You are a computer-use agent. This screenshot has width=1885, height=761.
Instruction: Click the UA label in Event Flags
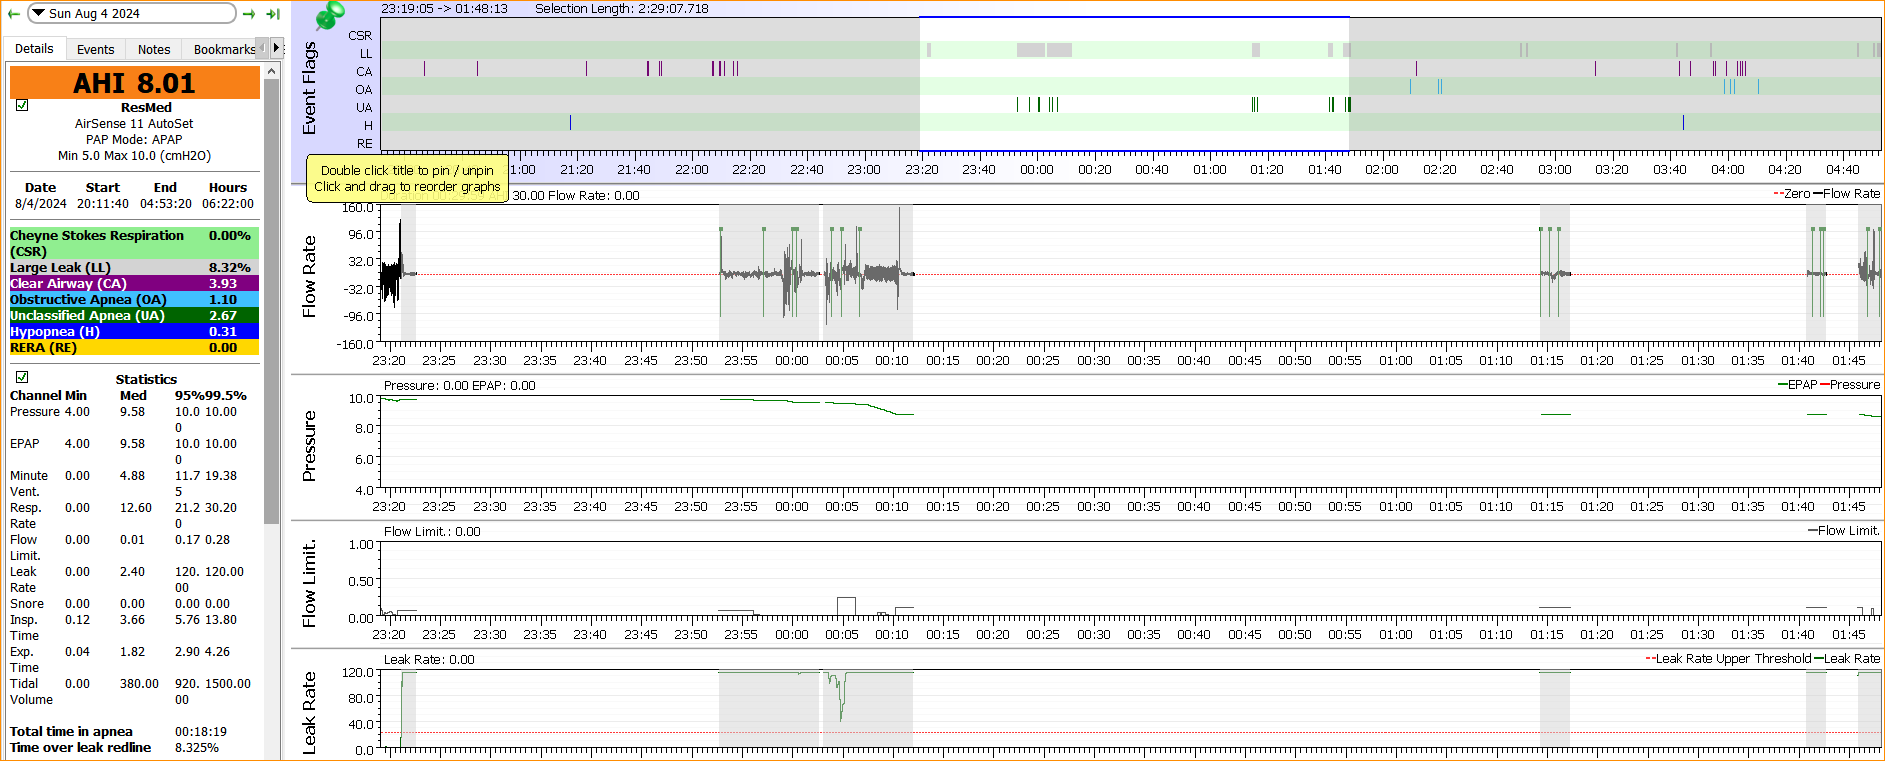pos(364,107)
